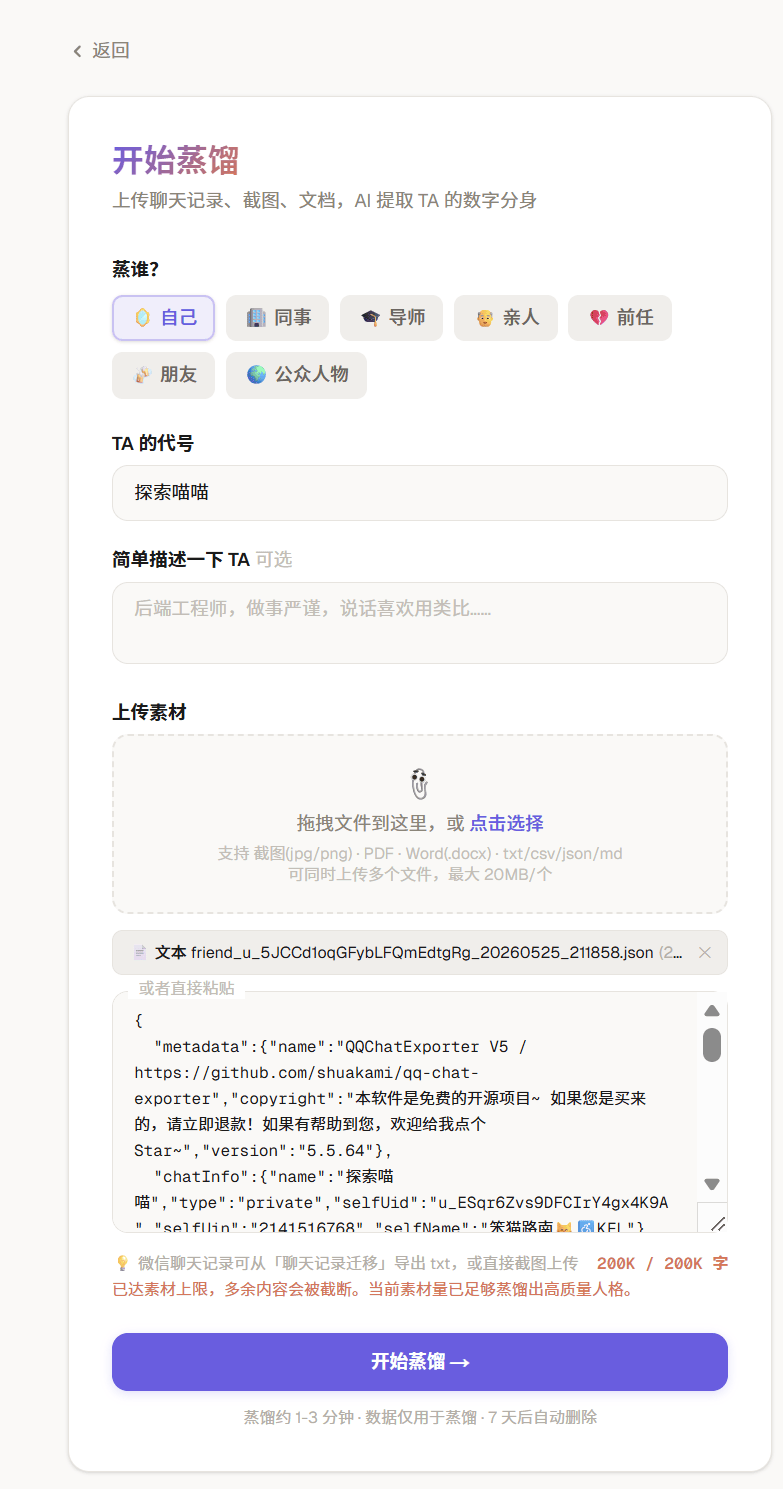783x1489 pixels.
Task: Click the text area resize handle corner
Action: pyautogui.click(x=717, y=1224)
